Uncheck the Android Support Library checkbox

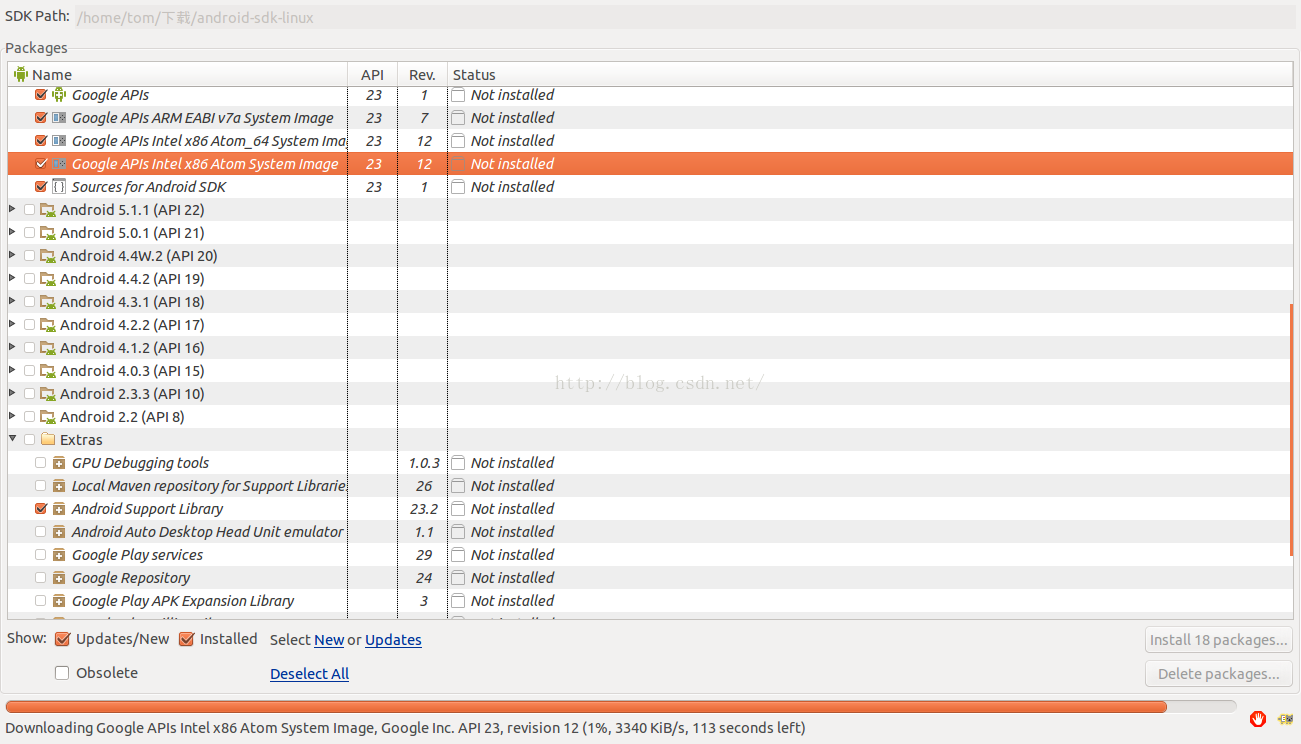click(x=41, y=509)
